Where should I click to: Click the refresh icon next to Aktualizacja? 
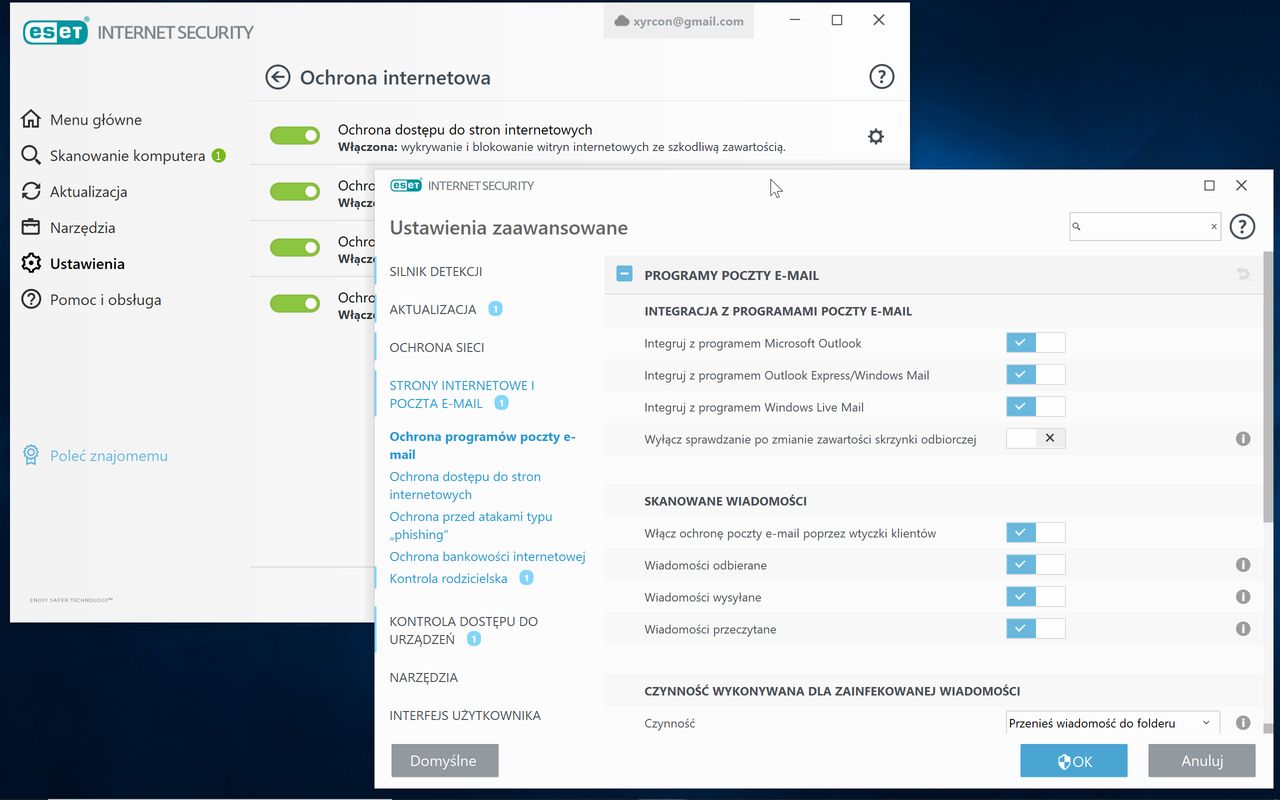coord(31,191)
